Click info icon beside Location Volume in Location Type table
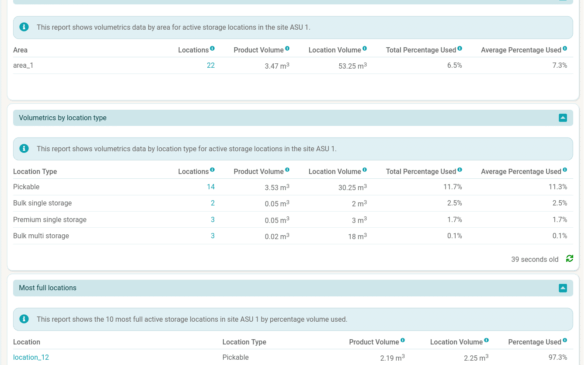 (x=365, y=169)
